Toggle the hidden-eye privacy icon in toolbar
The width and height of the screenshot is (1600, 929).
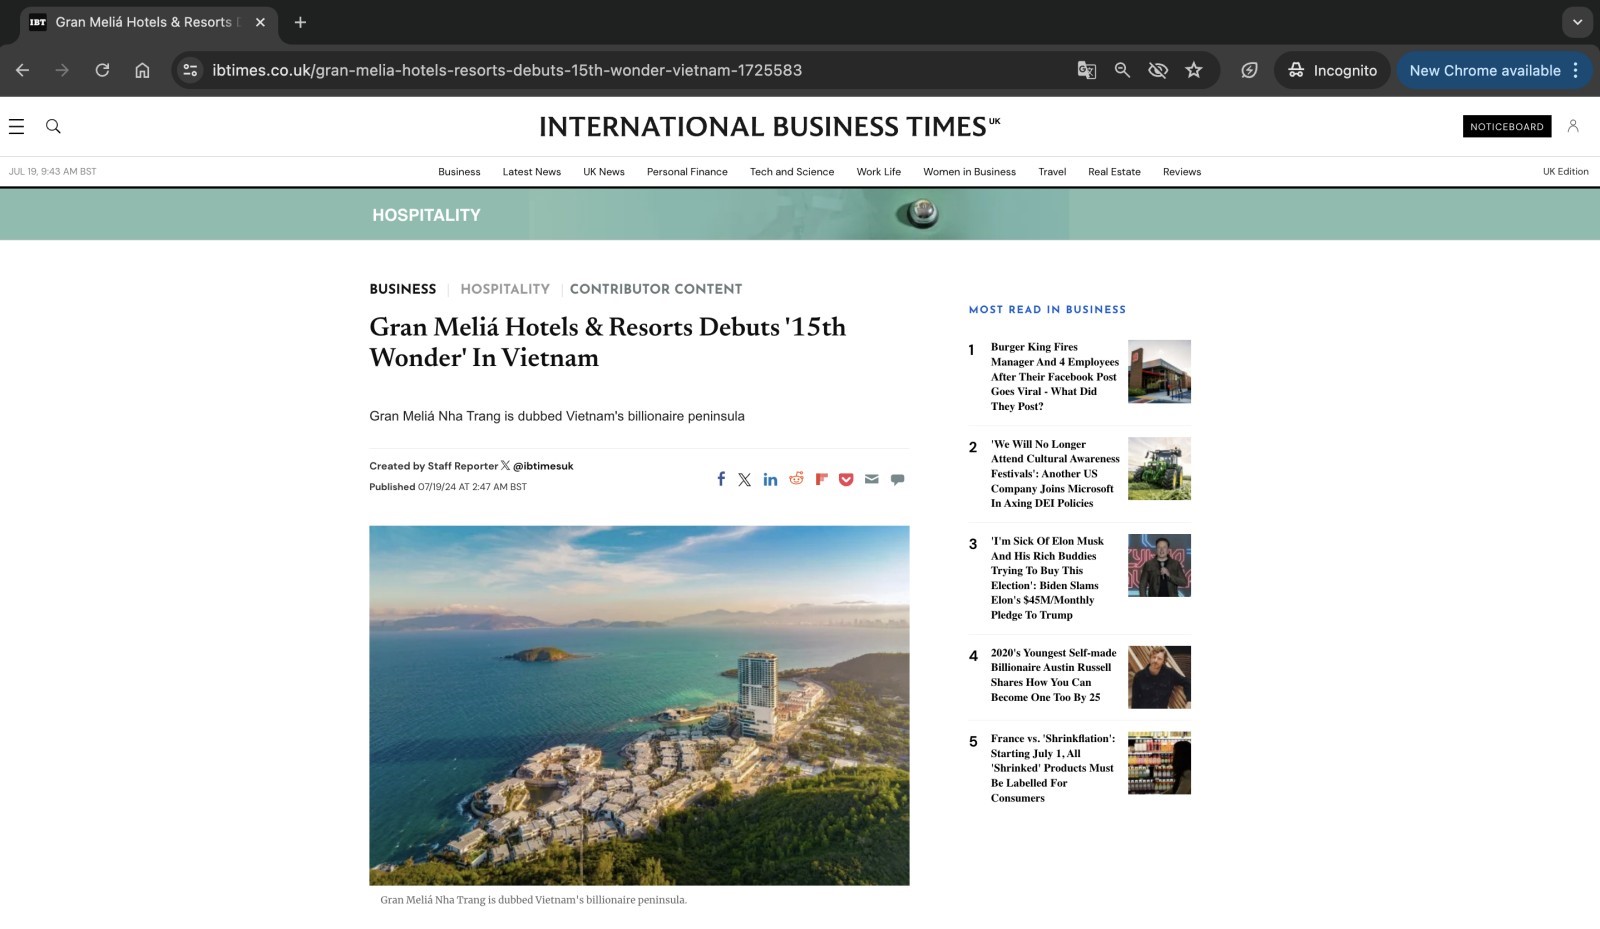pos(1158,70)
